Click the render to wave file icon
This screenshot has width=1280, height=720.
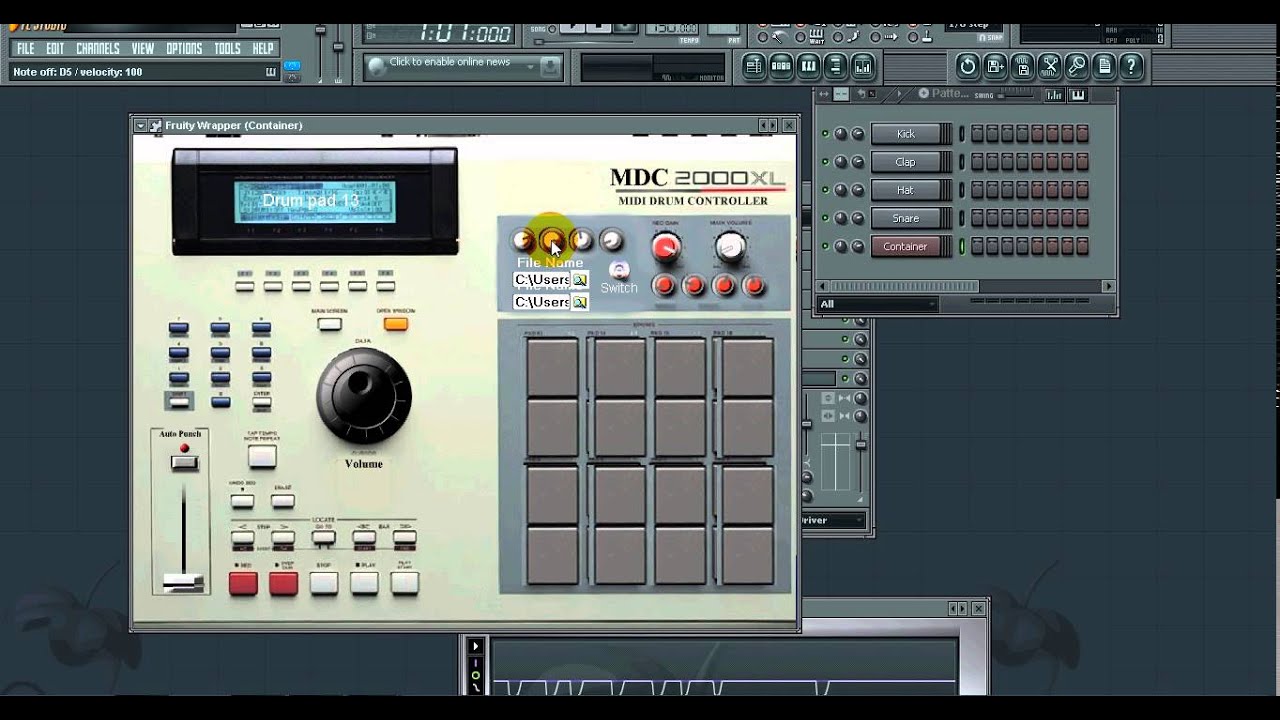(x=1022, y=67)
